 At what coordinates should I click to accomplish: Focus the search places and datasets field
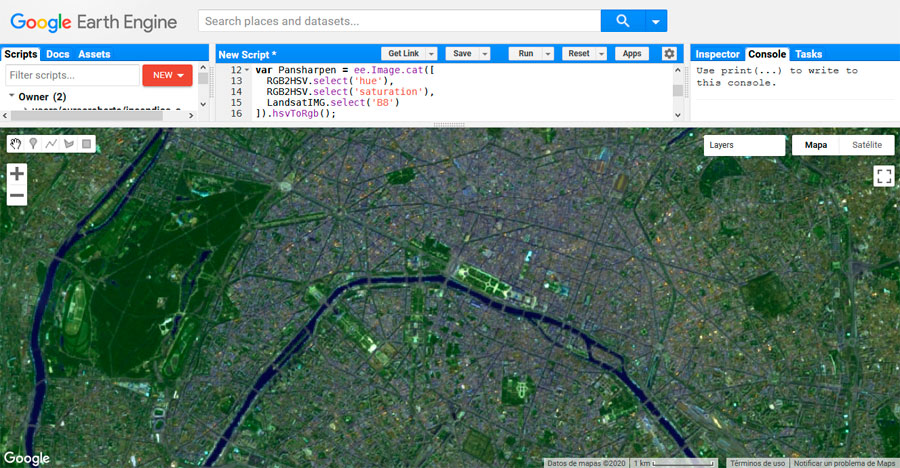coord(399,21)
